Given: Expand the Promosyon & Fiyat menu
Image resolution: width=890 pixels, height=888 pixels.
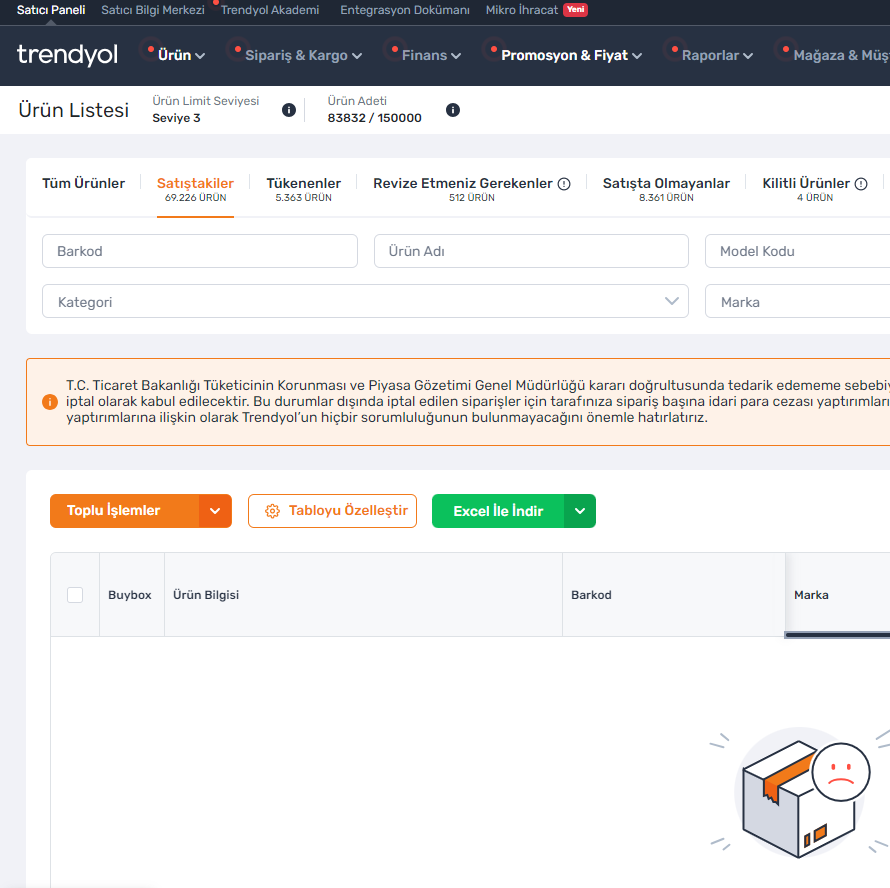Looking at the screenshot, I should click(571, 55).
